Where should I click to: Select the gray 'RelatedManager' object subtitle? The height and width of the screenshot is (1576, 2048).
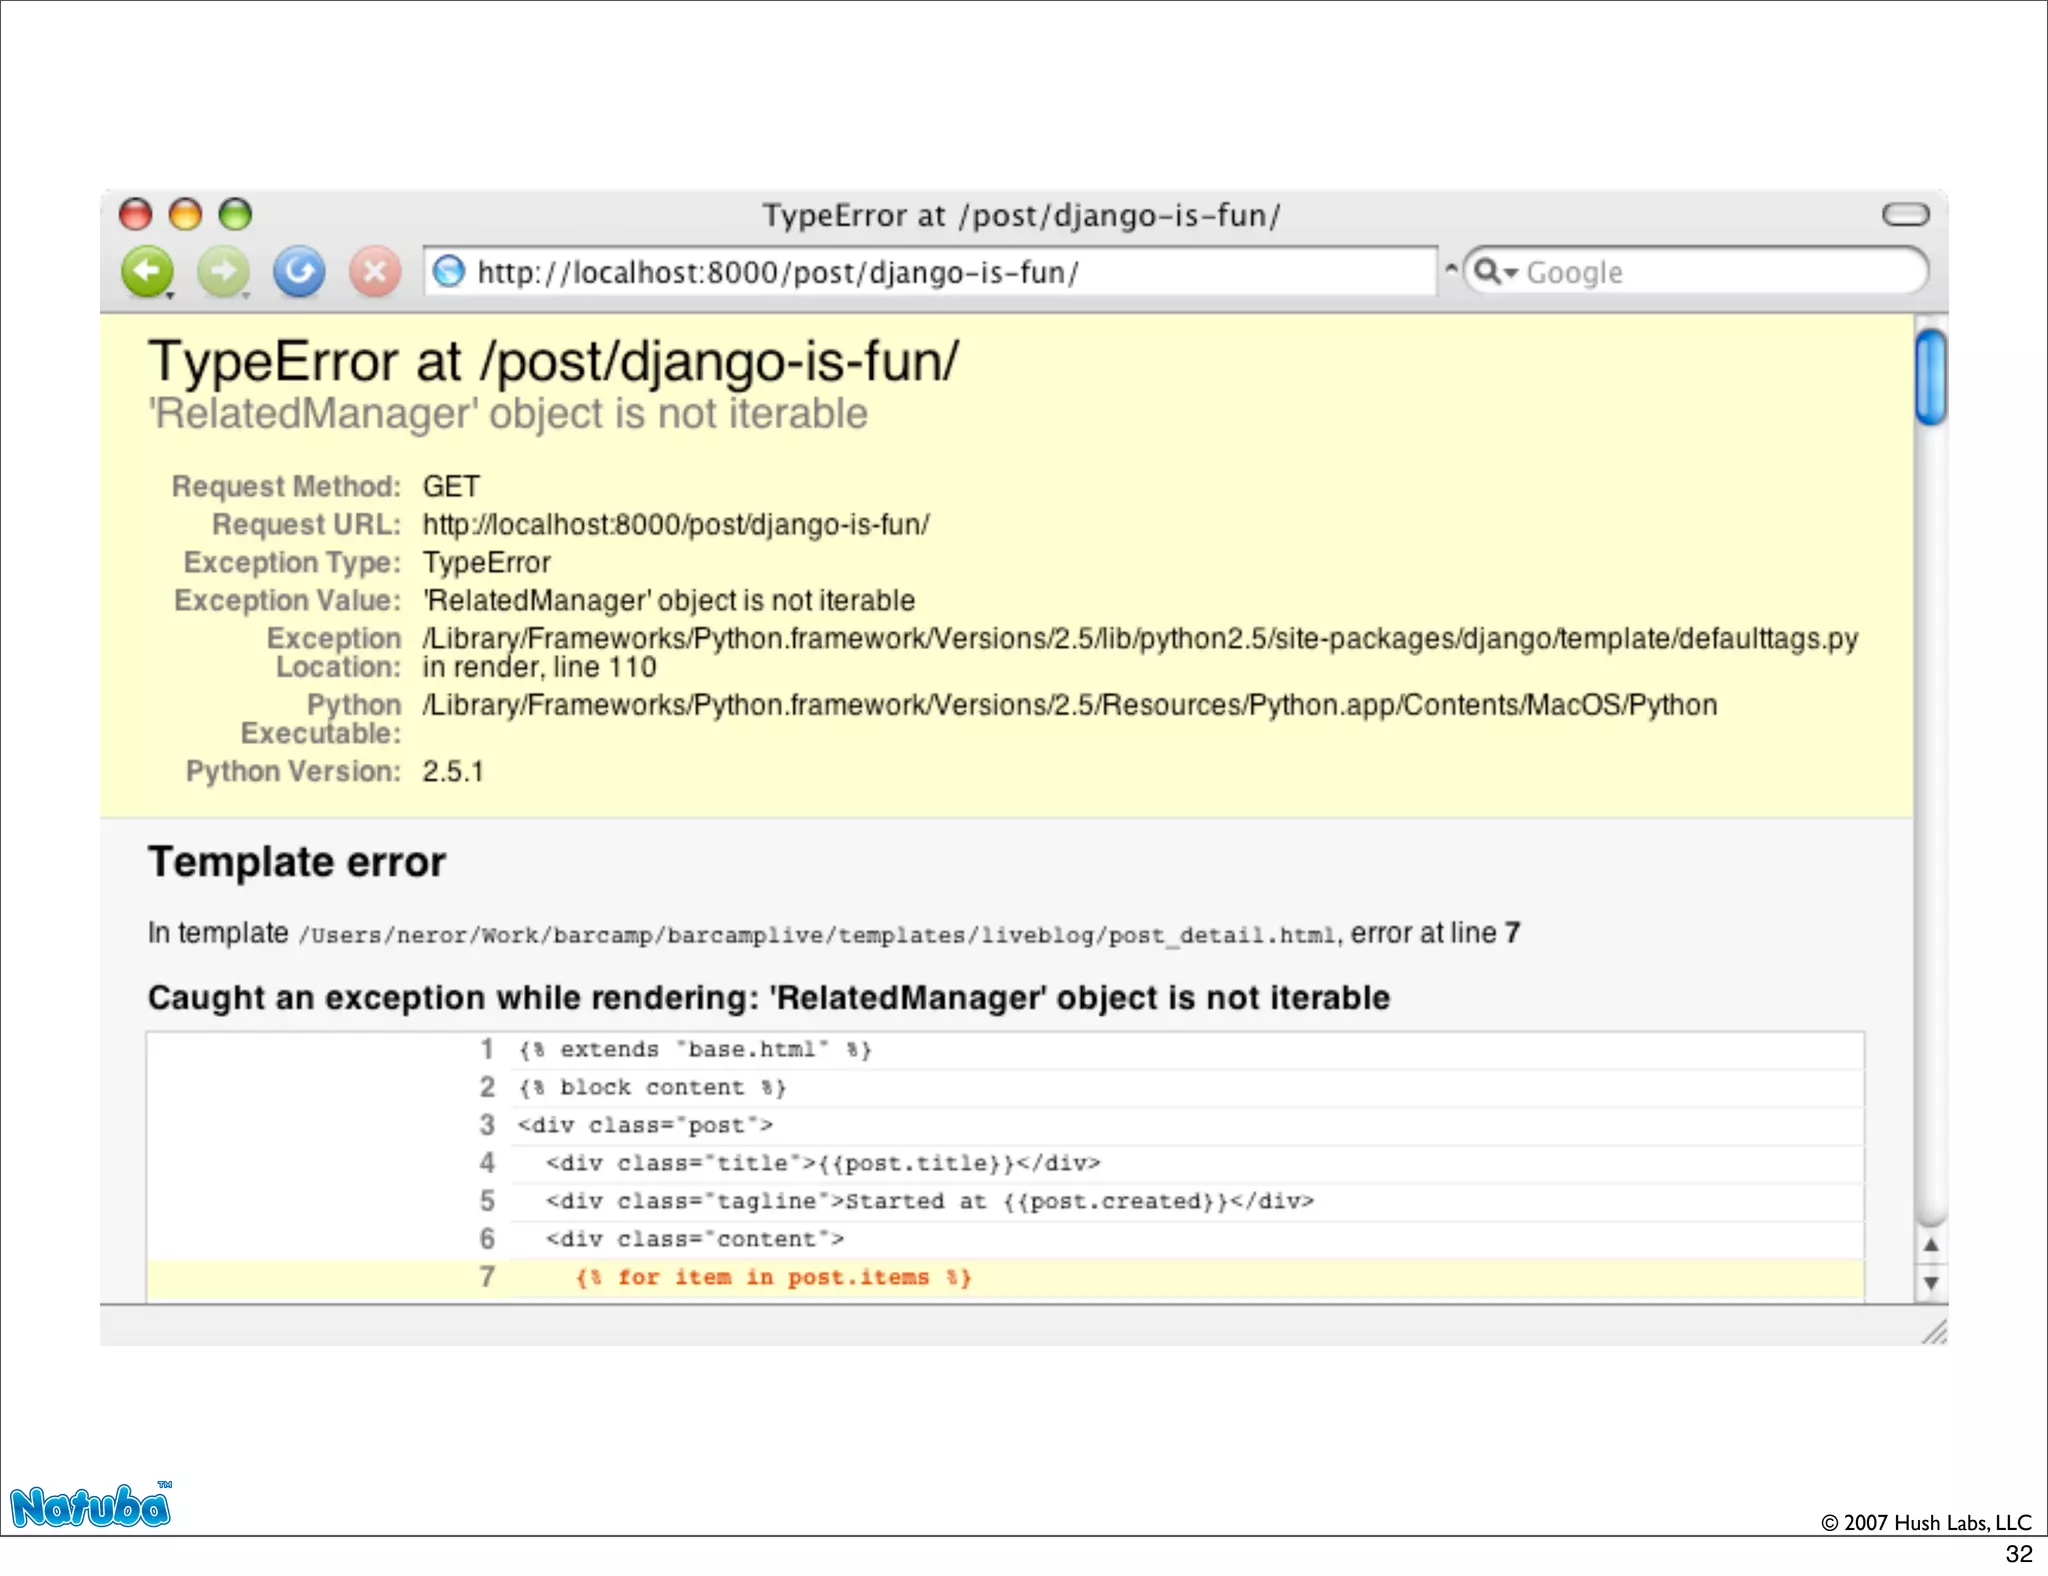tap(508, 414)
